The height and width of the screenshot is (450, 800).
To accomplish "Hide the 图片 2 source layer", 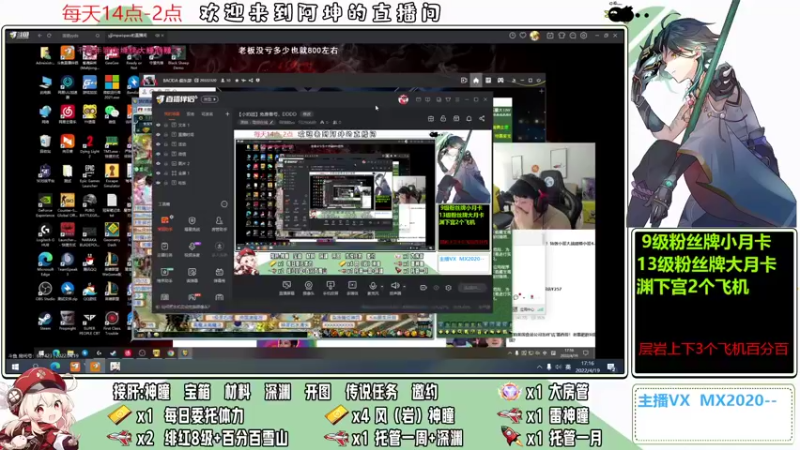I will (x=159, y=164).
